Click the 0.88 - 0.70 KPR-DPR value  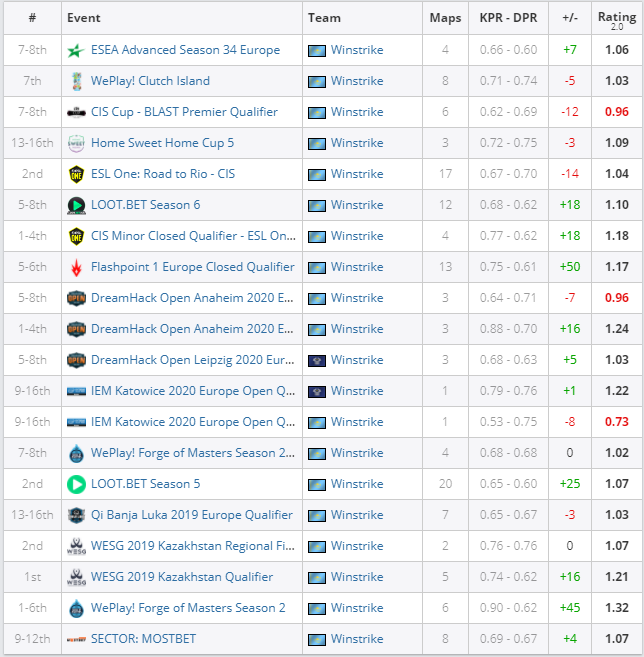pyautogui.click(x=508, y=329)
